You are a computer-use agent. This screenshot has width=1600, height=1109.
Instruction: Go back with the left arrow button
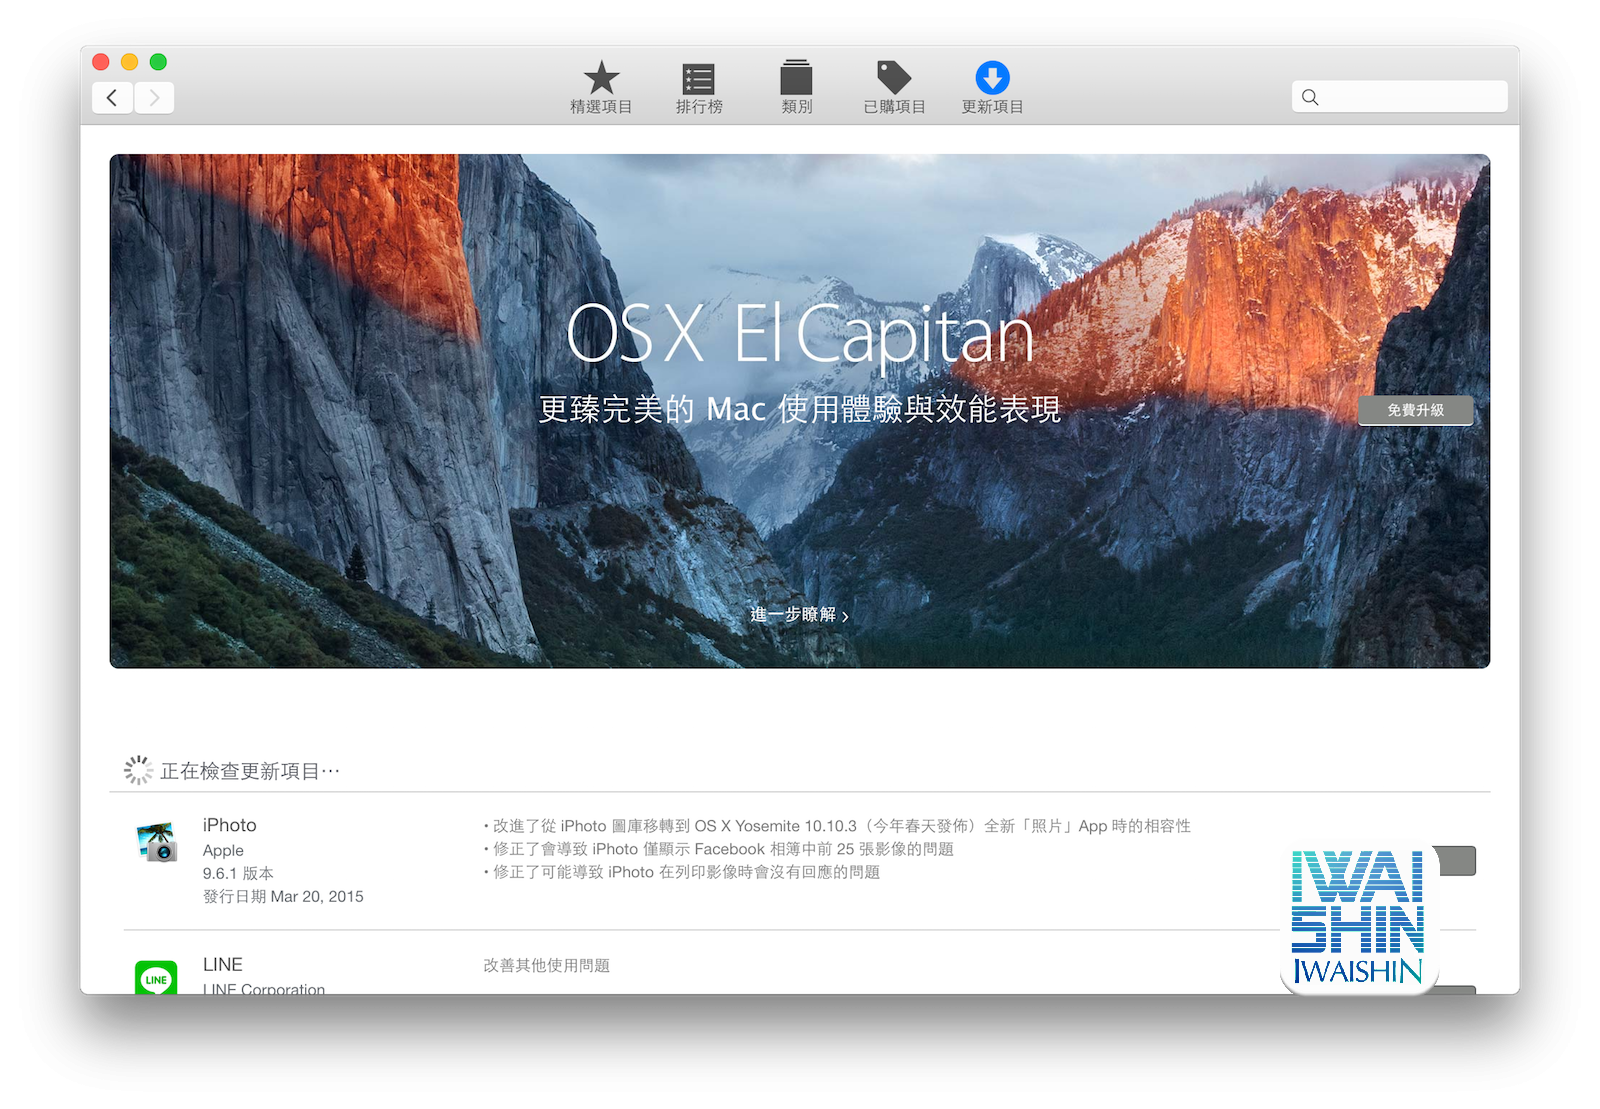[x=112, y=98]
